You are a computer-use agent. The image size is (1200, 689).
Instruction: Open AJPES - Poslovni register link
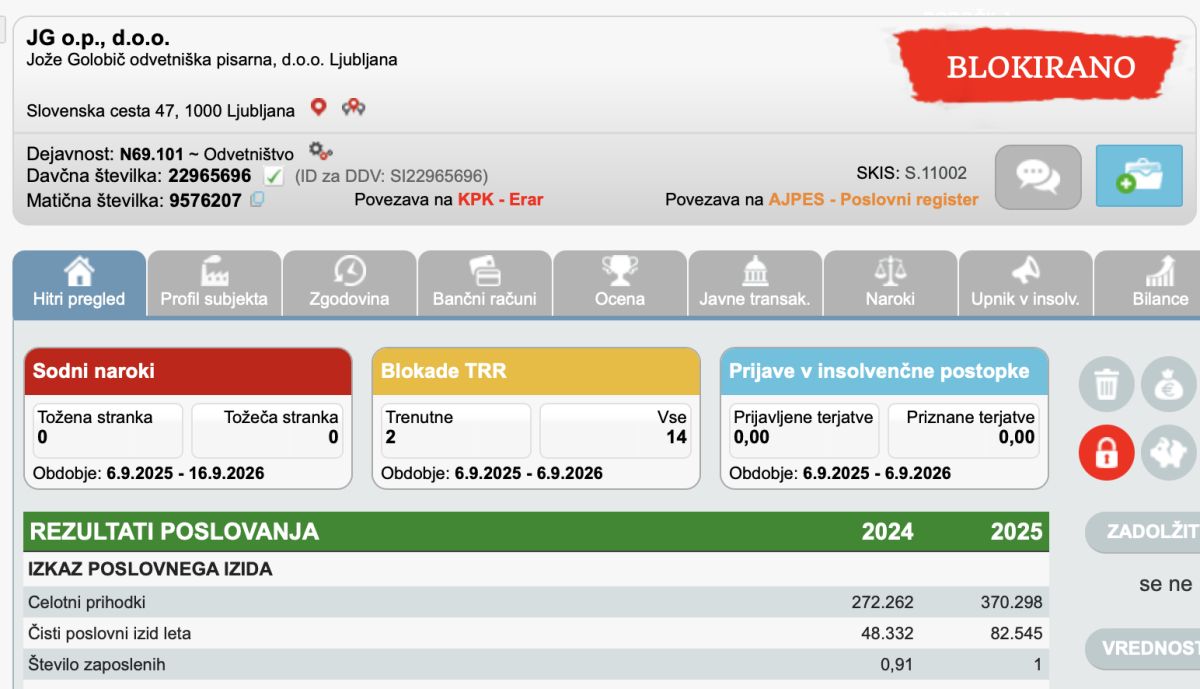873,199
